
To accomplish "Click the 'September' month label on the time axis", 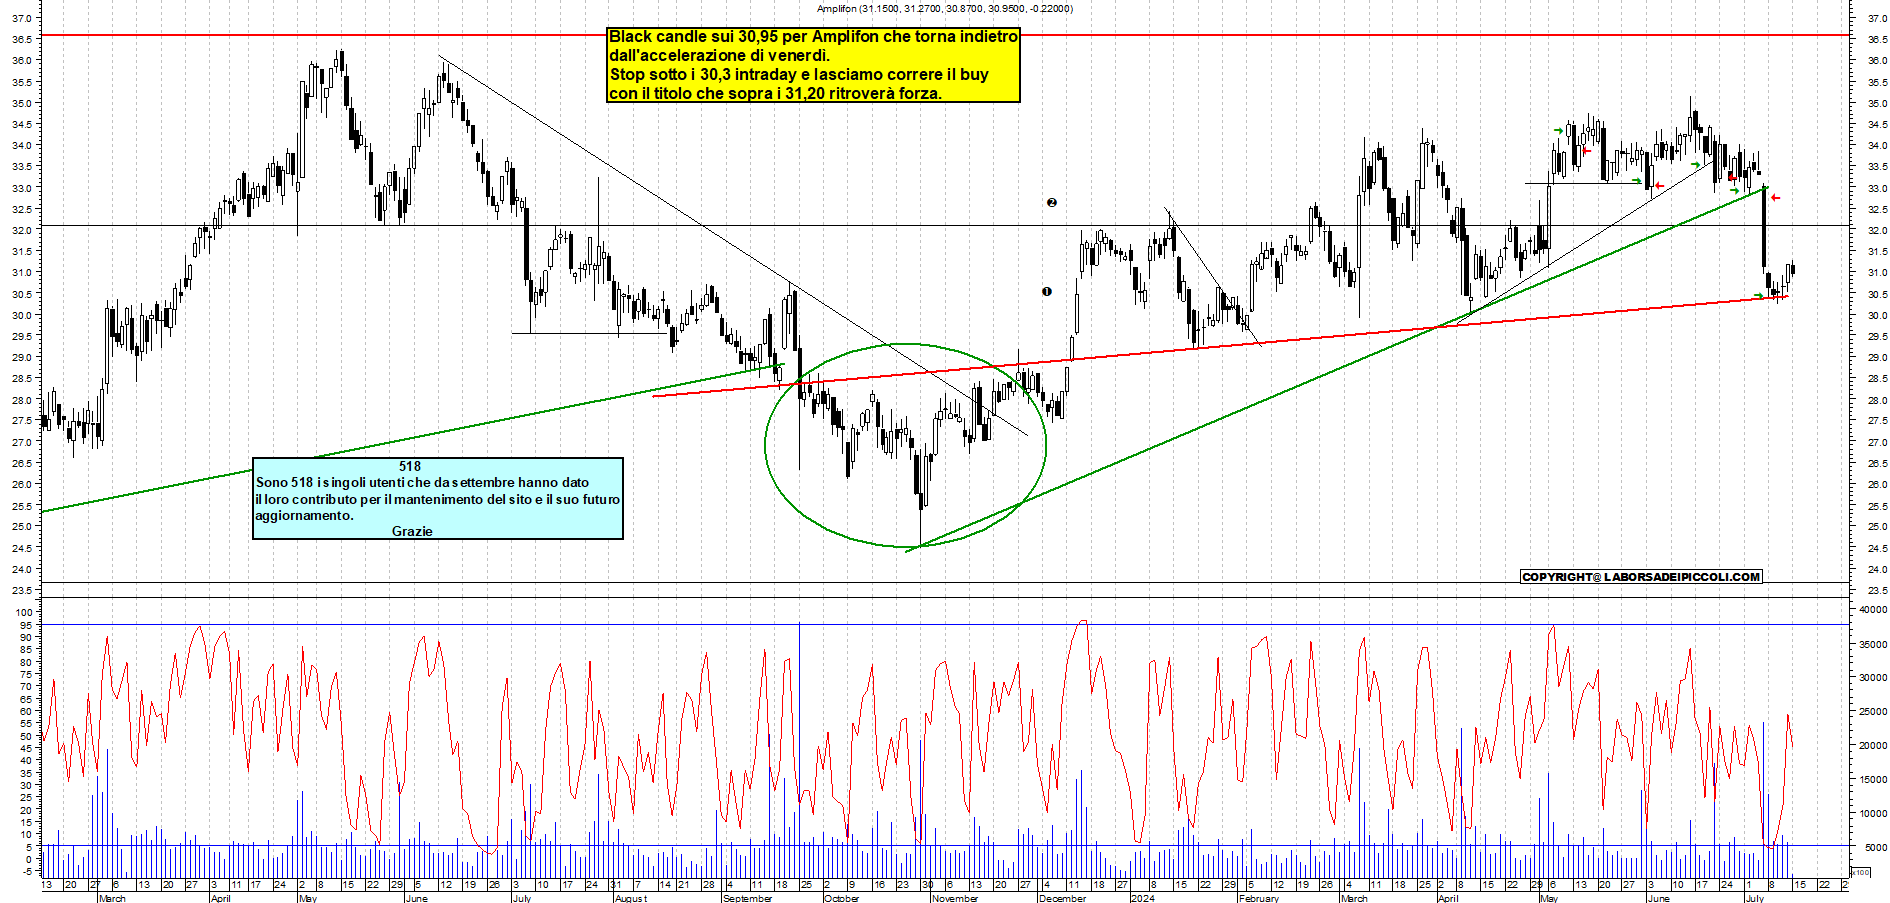I will tap(747, 898).
